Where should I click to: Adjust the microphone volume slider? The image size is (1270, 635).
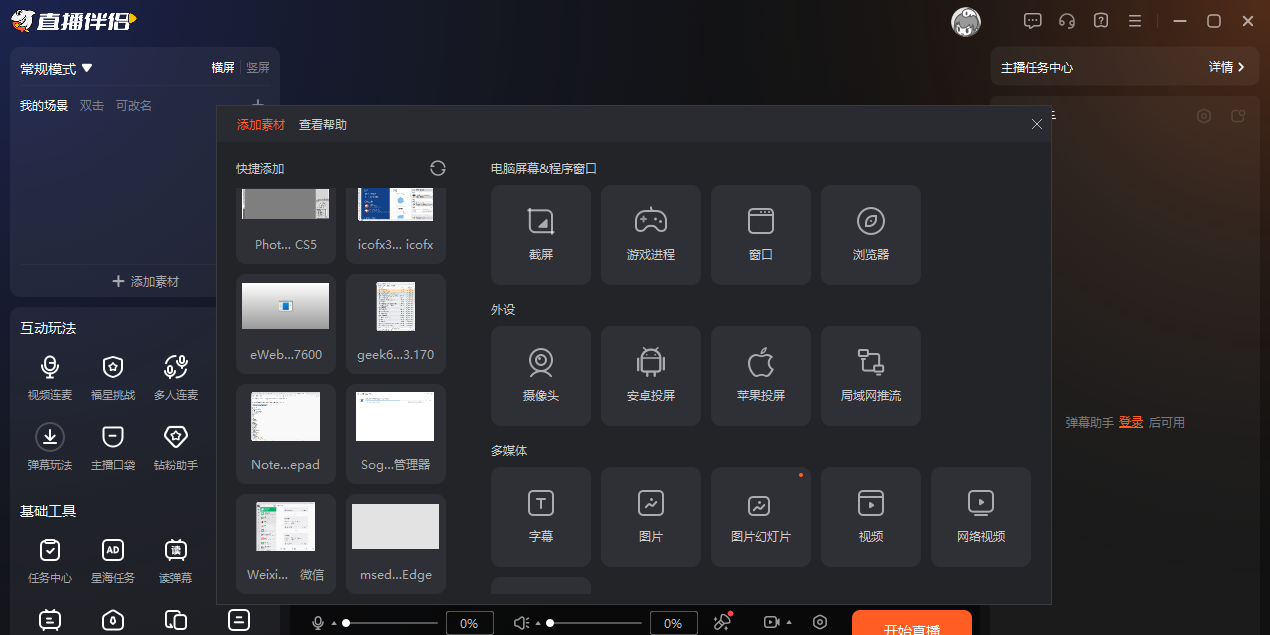(391, 623)
